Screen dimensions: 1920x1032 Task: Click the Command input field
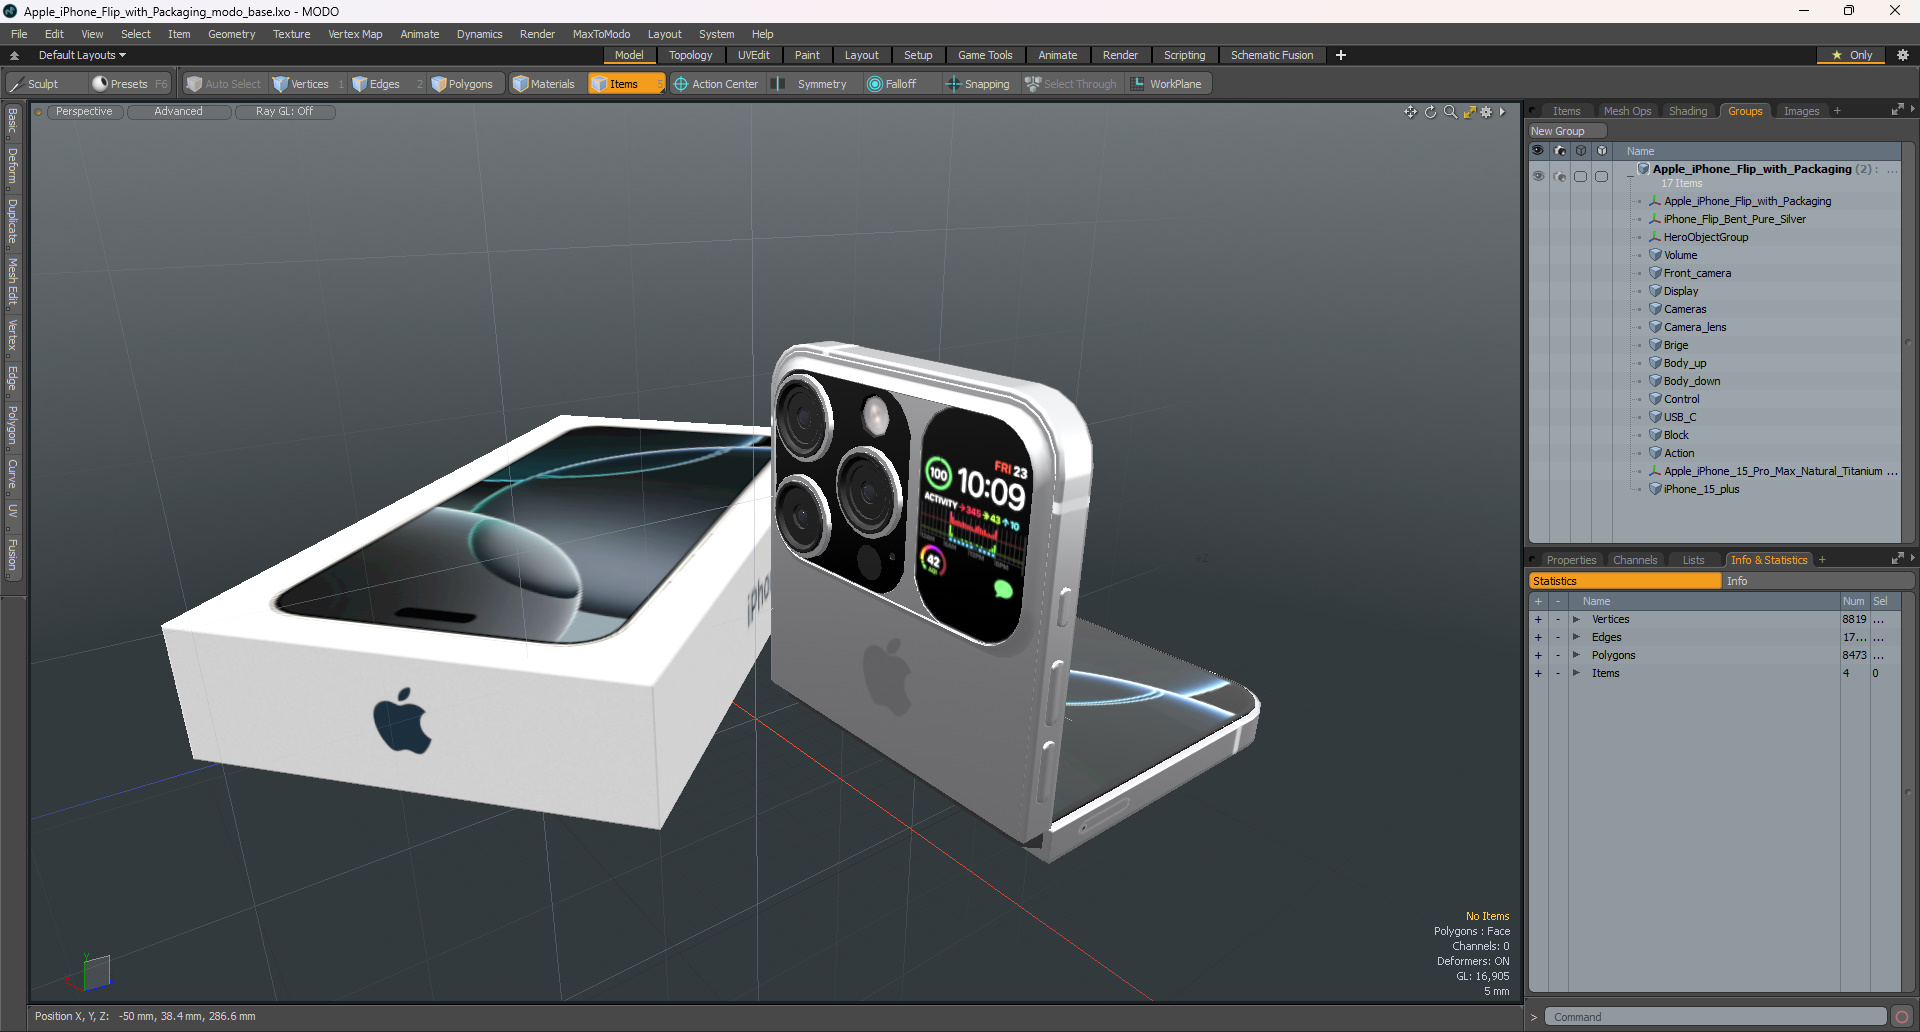click(x=1716, y=1017)
